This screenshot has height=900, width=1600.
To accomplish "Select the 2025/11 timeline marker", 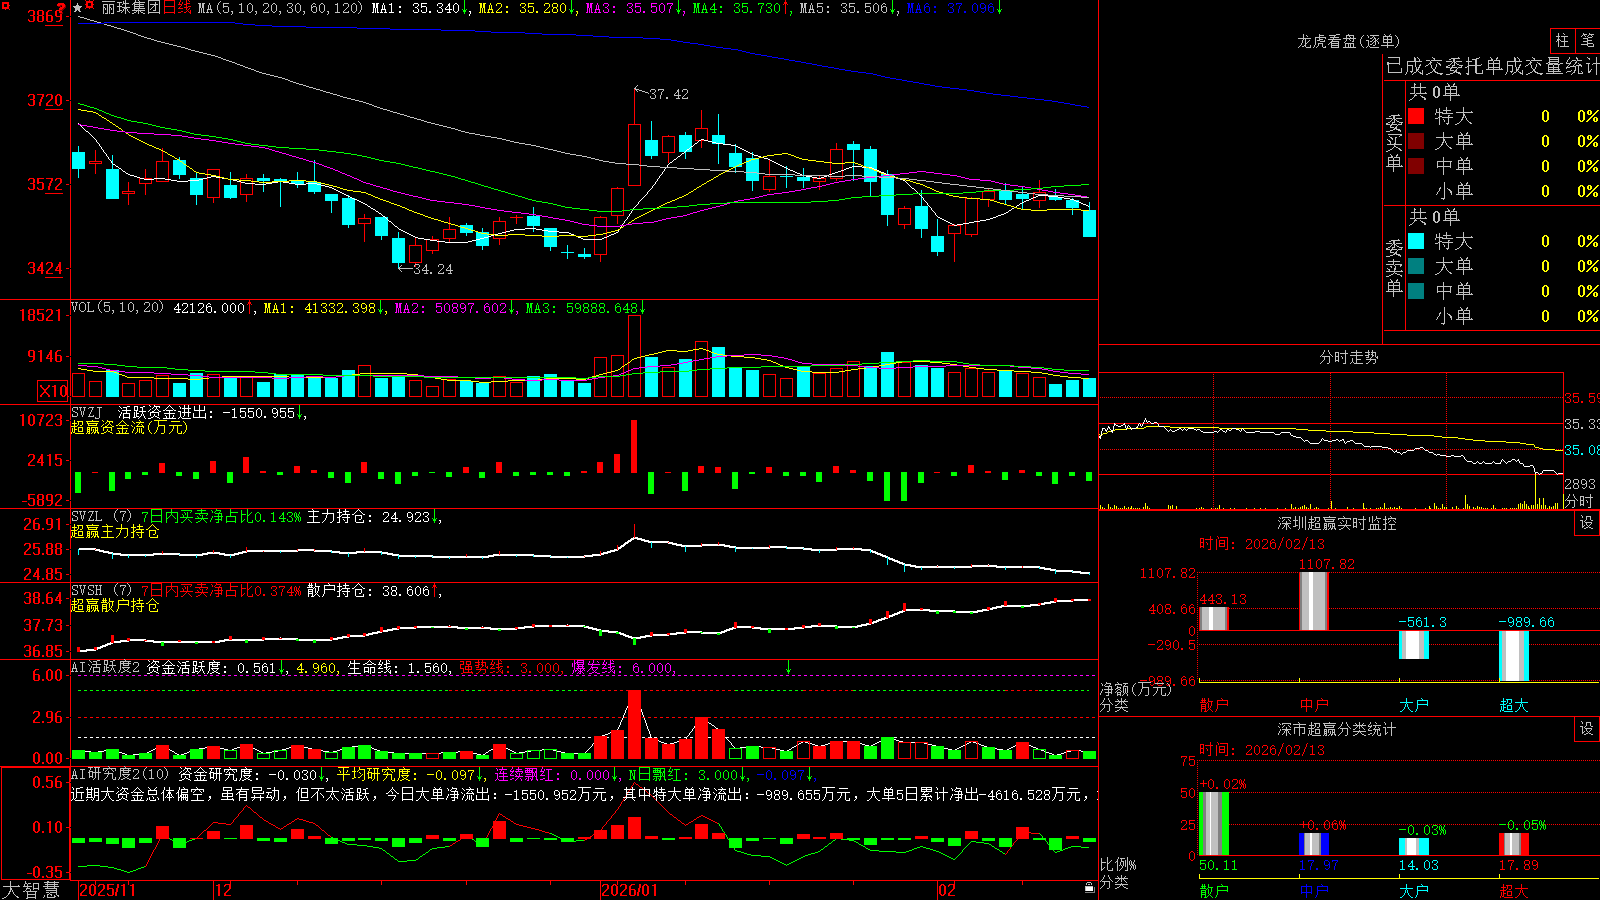I will point(107,890).
